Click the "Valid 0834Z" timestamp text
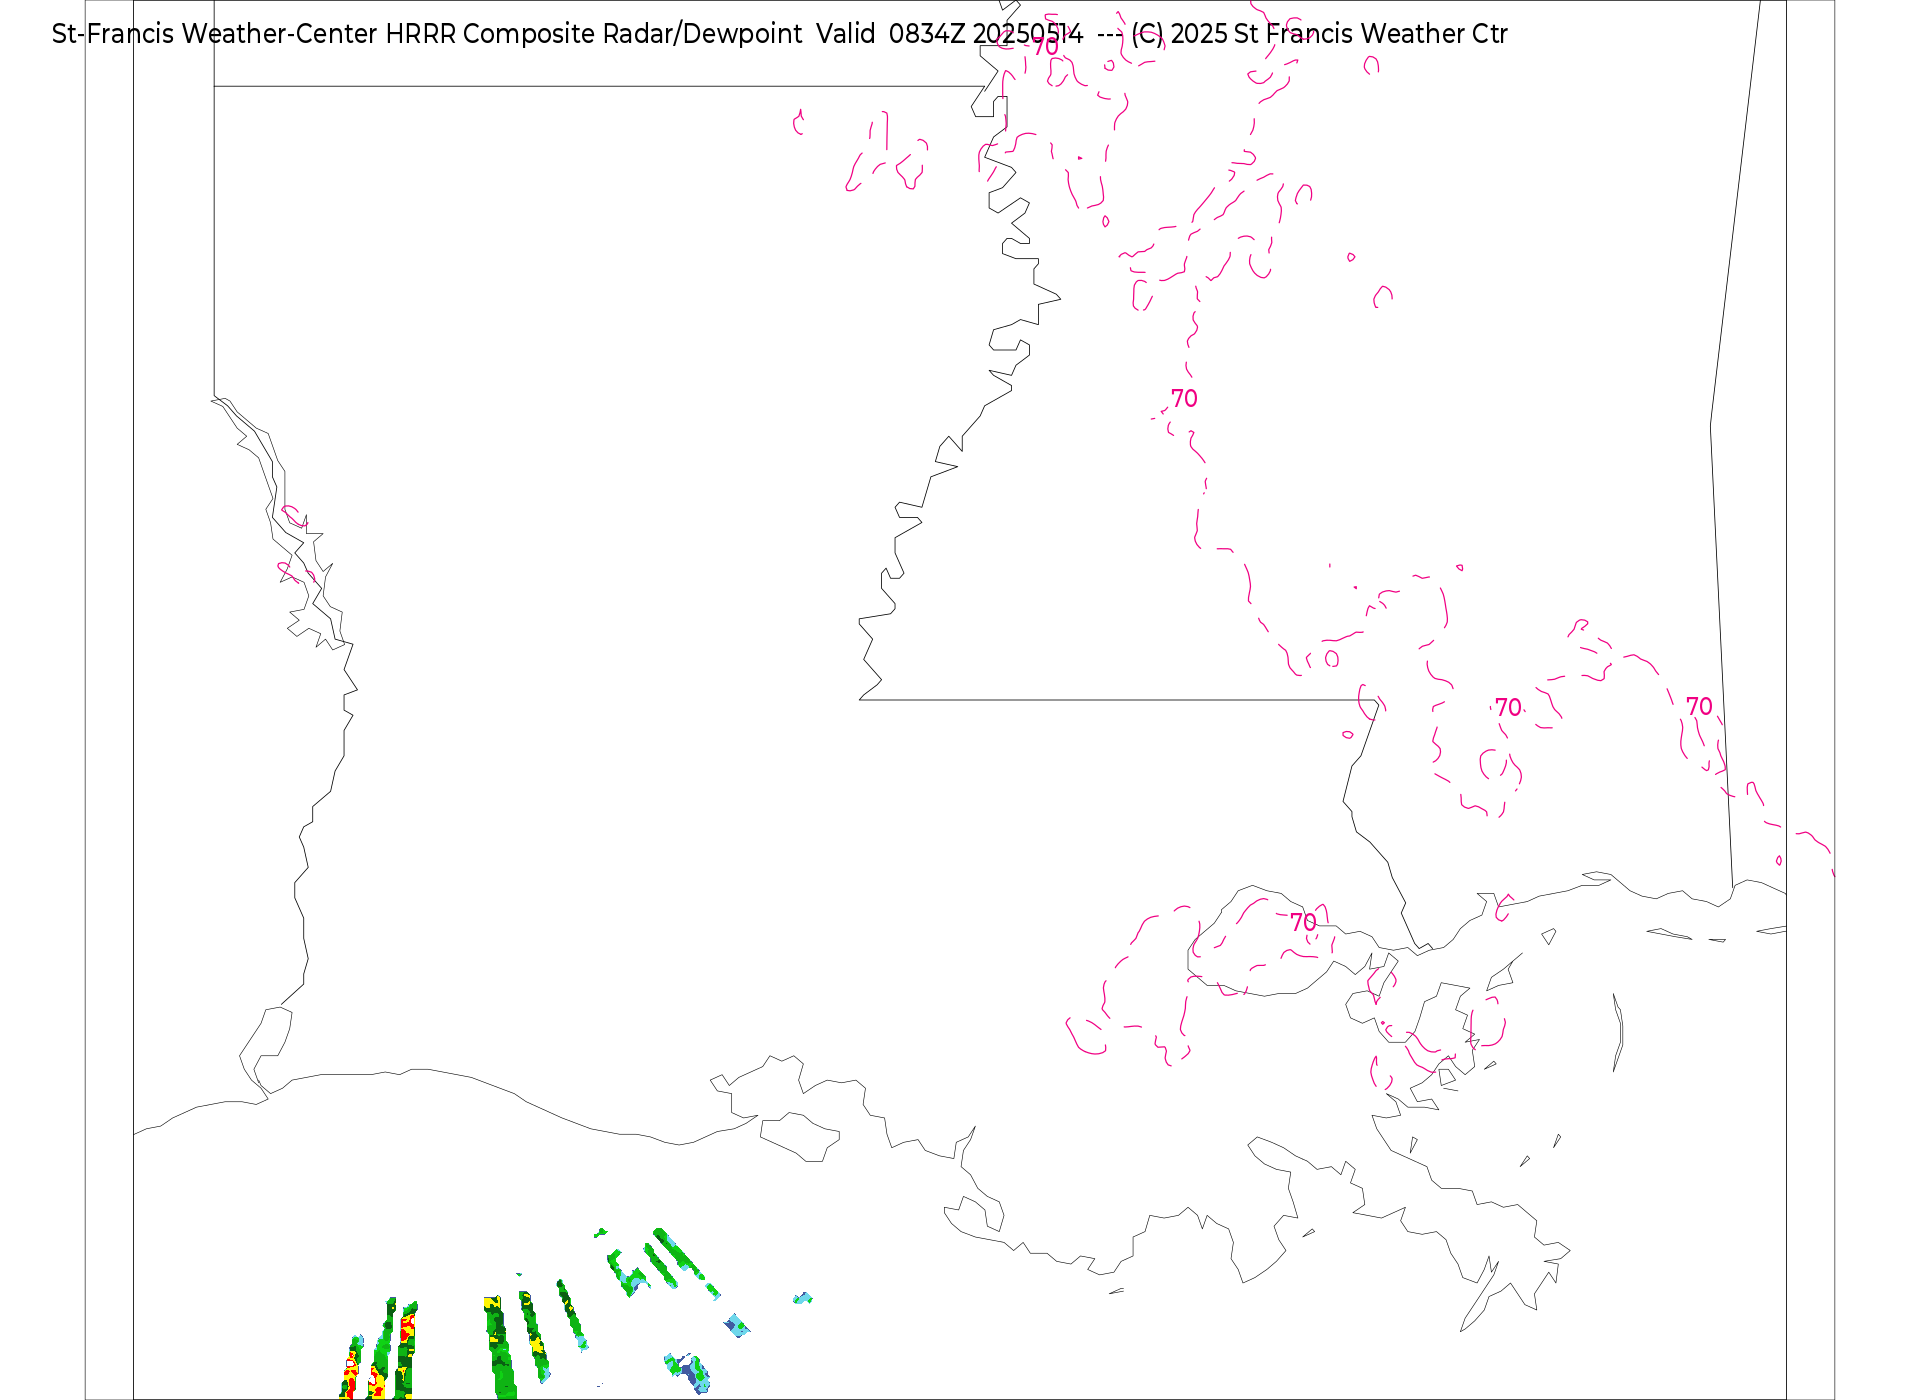Screen dimensions: 1920x1400 tap(891, 34)
